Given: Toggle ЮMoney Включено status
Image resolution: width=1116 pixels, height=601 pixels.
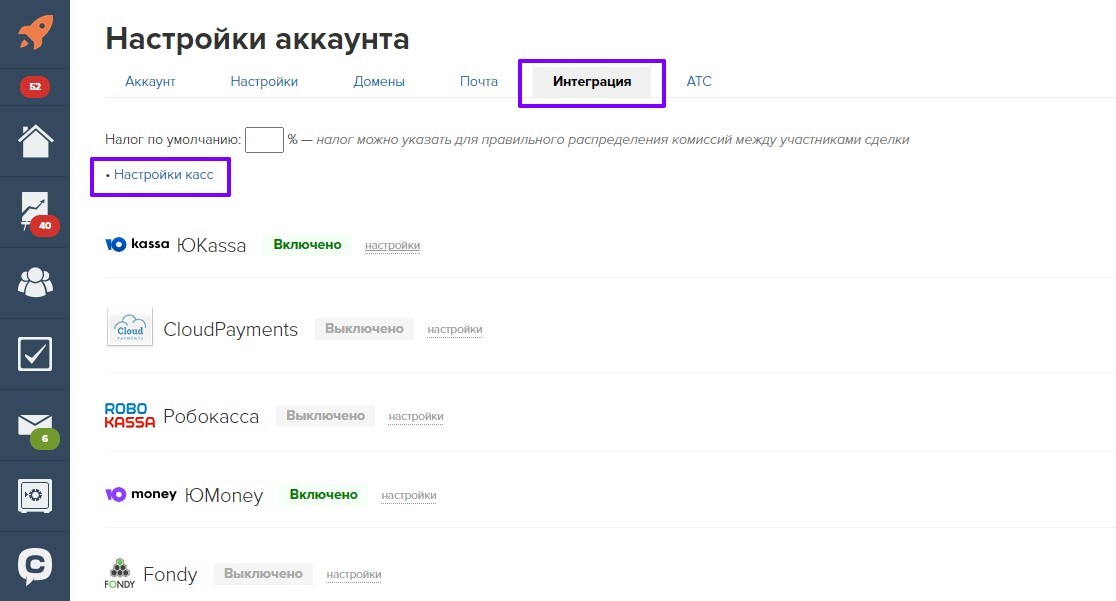Looking at the screenshot, I should point(324,495).
